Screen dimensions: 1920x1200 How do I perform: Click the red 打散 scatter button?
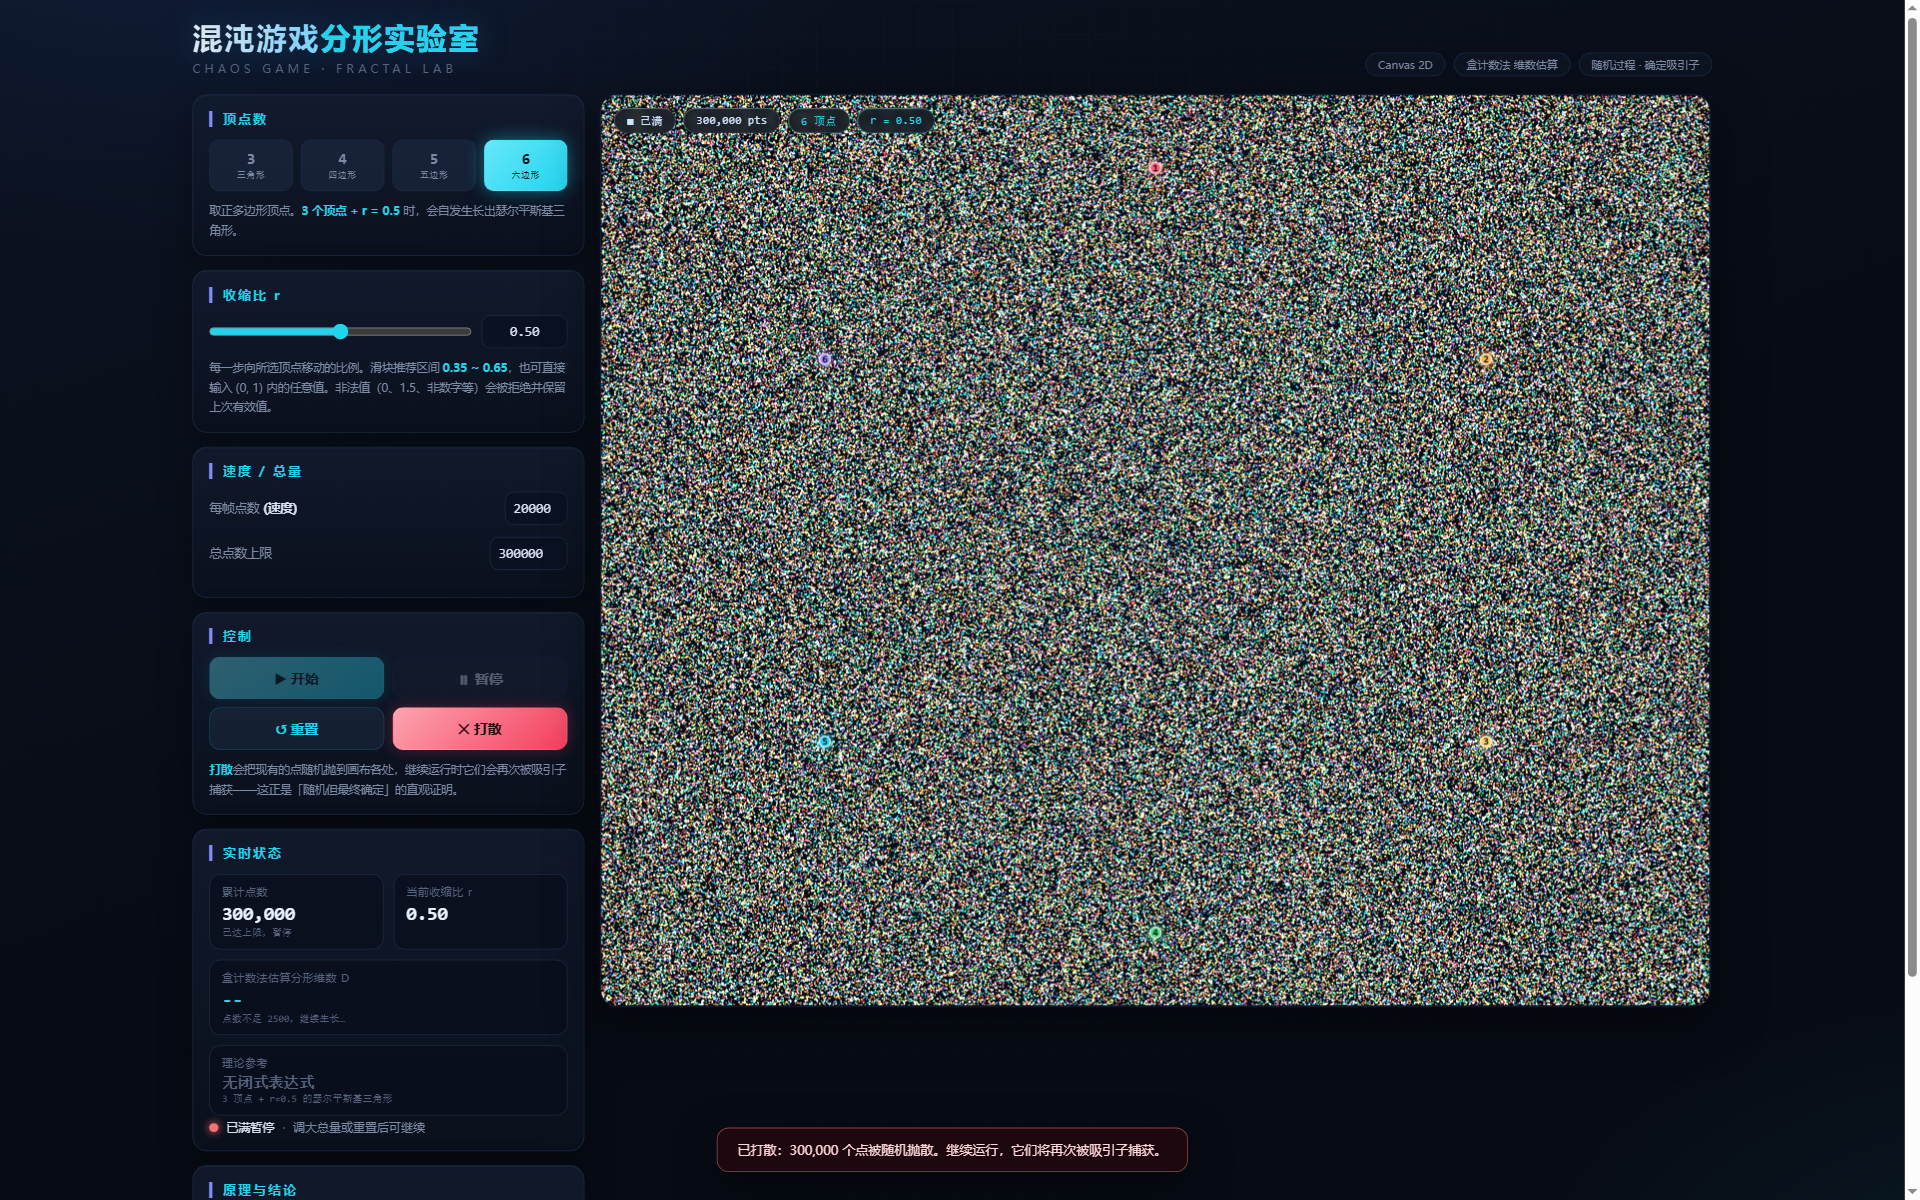[x=480, y=729]
